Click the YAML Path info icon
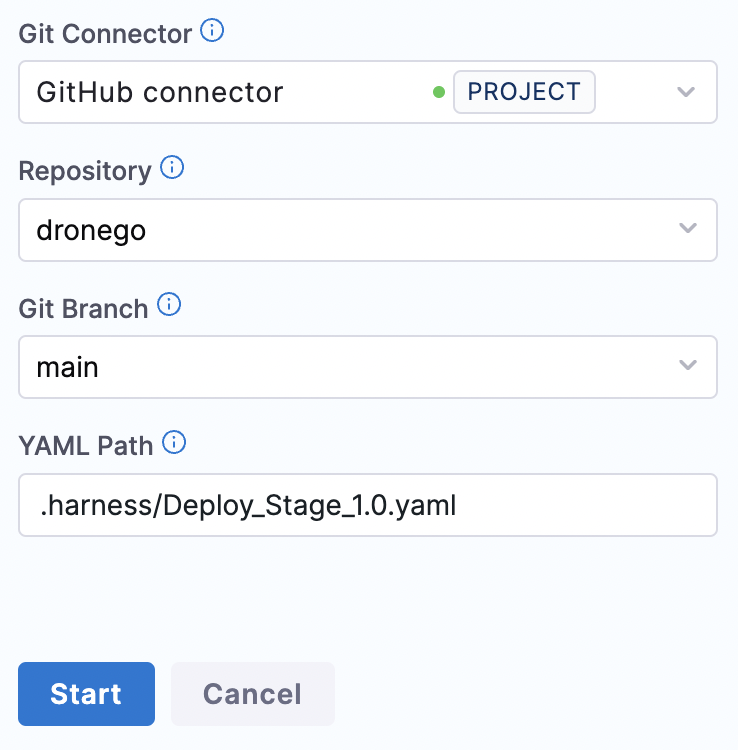Image resolution: width=738 pixels, height=750 pixels. (174, 442)
